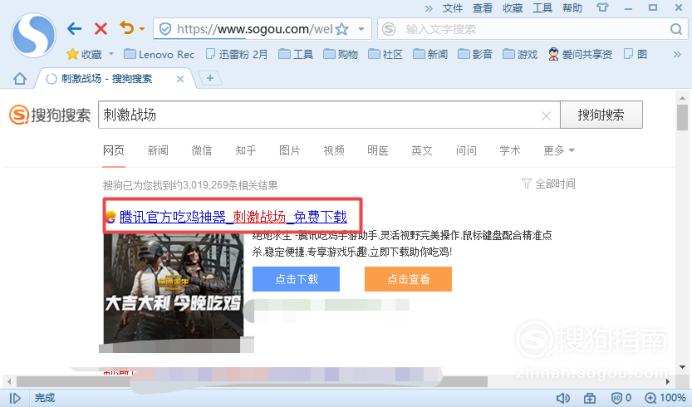This screenshot has height=407, width=692.
Task: Mute sound with the speaker icon
Action: click(x=563, y=398)
